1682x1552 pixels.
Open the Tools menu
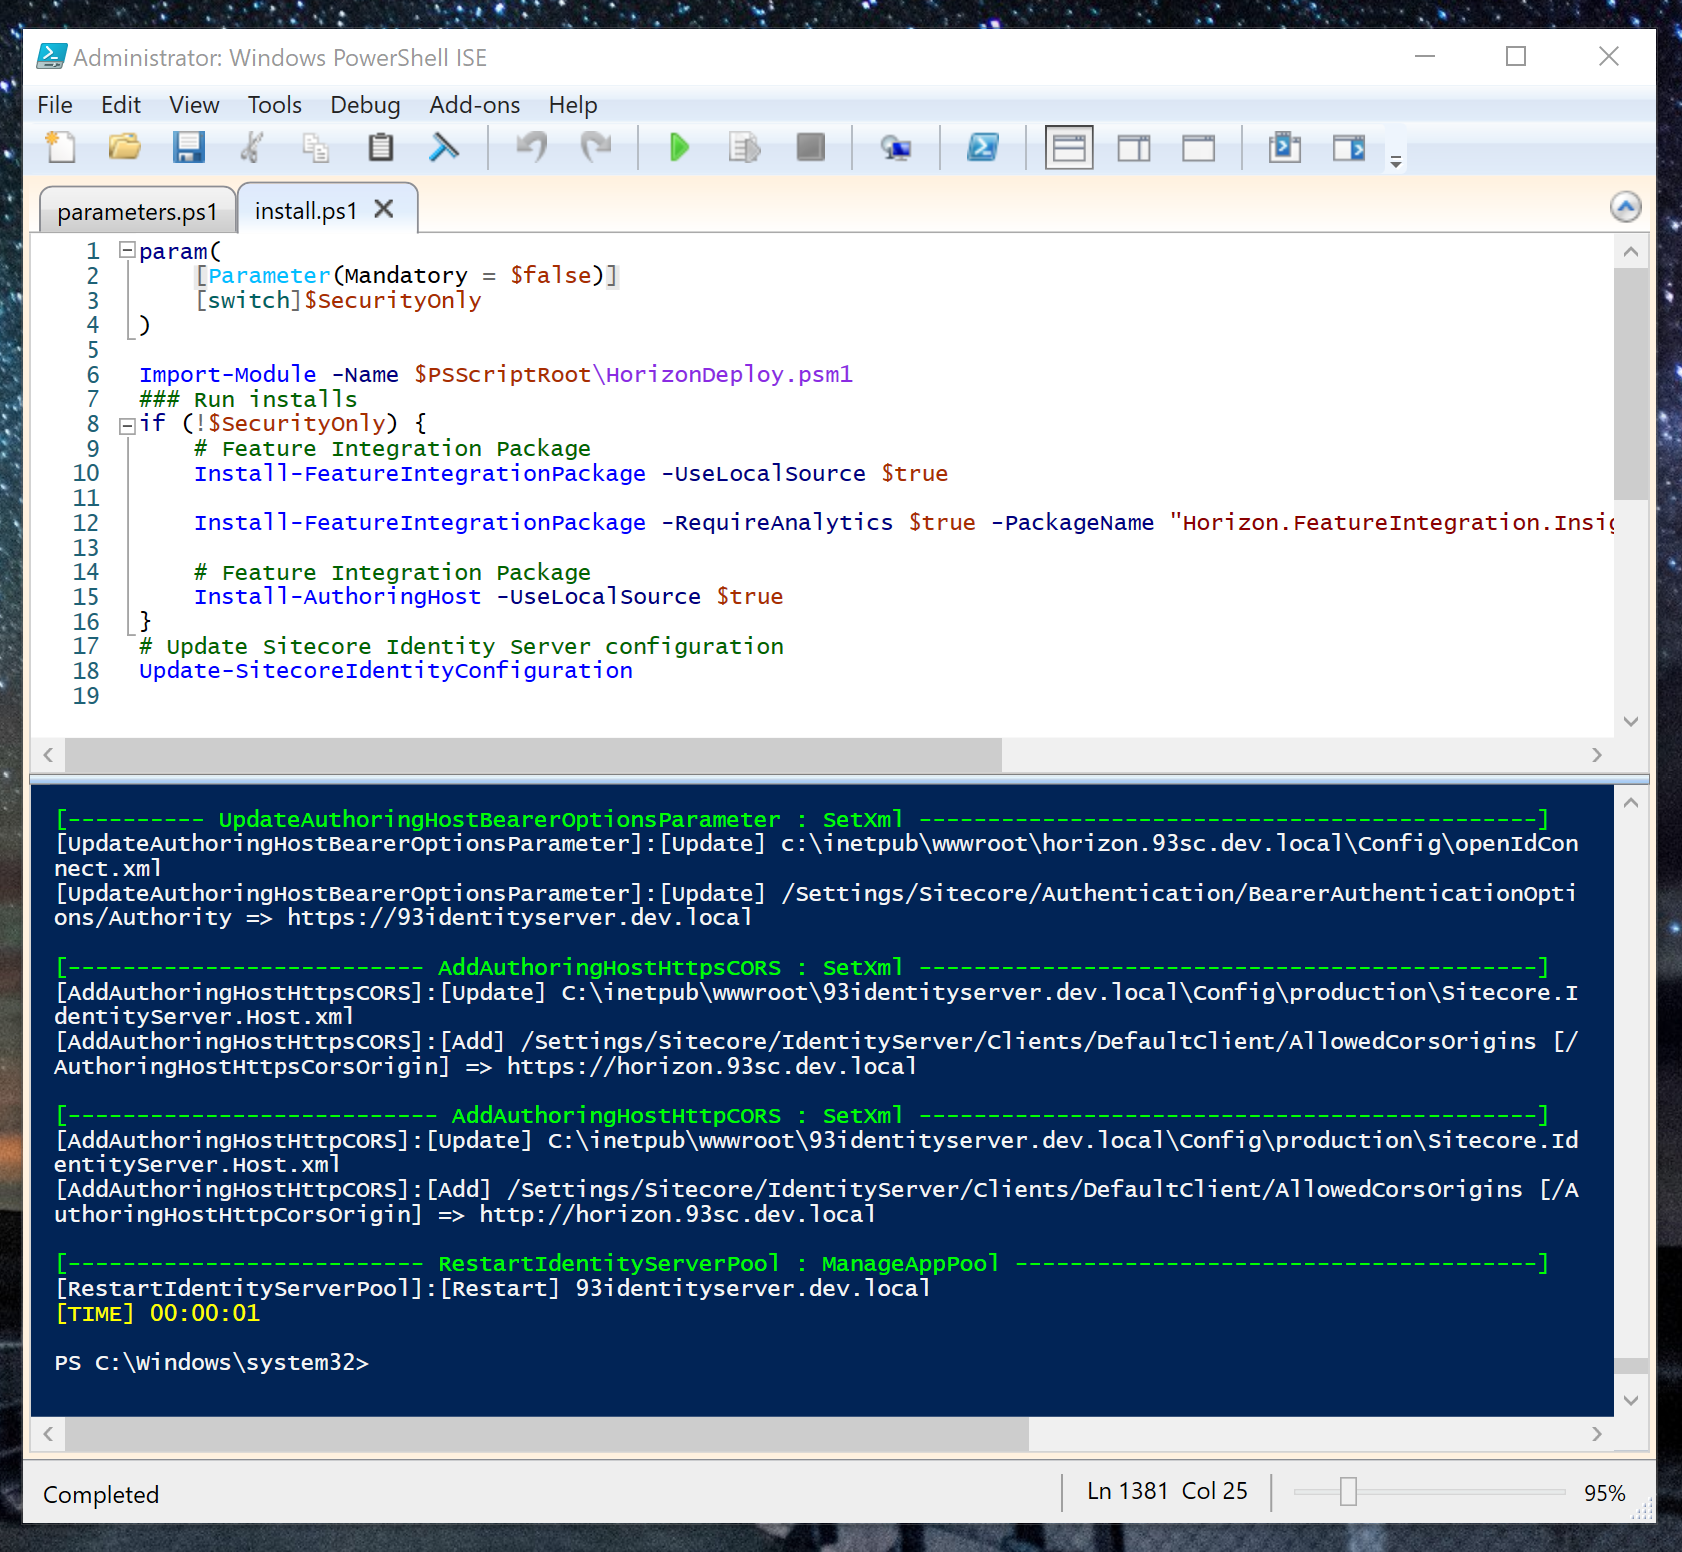tap(275, 105)
